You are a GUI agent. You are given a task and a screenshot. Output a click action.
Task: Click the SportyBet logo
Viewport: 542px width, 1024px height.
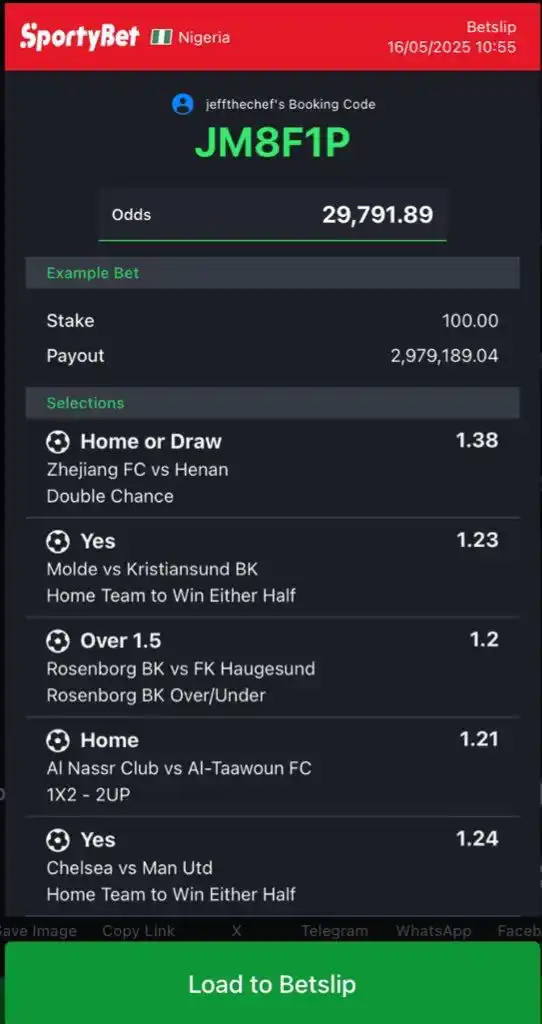pos(79,37)
